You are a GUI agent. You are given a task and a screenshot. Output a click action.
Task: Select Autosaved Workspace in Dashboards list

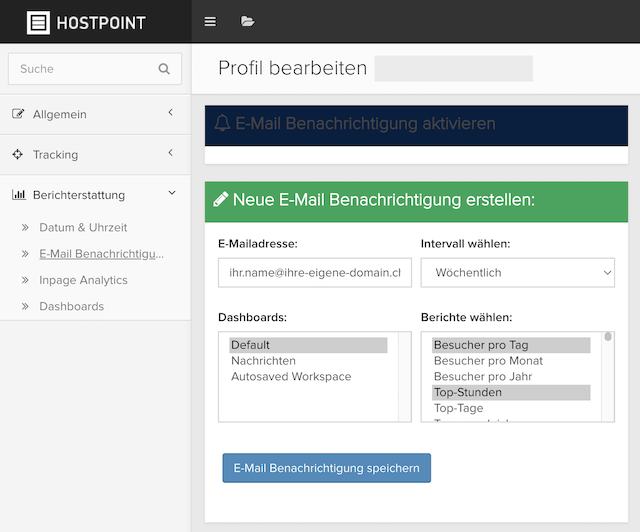pyautogui.click(x=308, y=376)
